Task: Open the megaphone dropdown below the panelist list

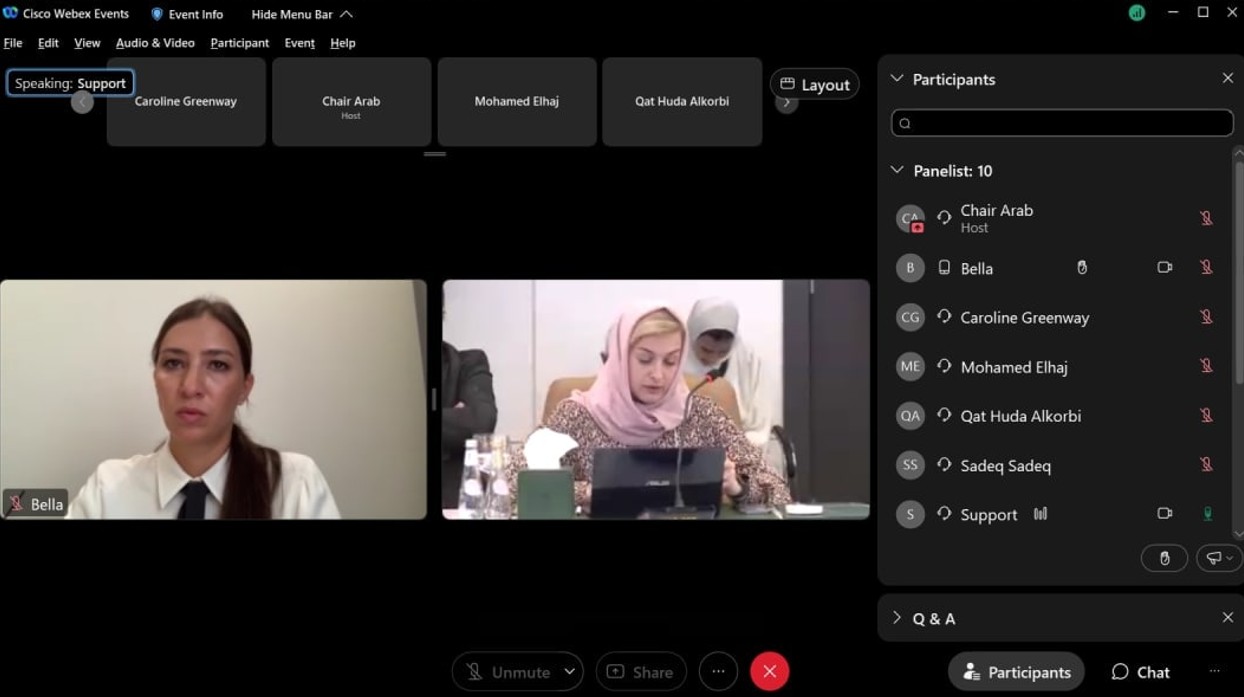Action: [1219, 558]
